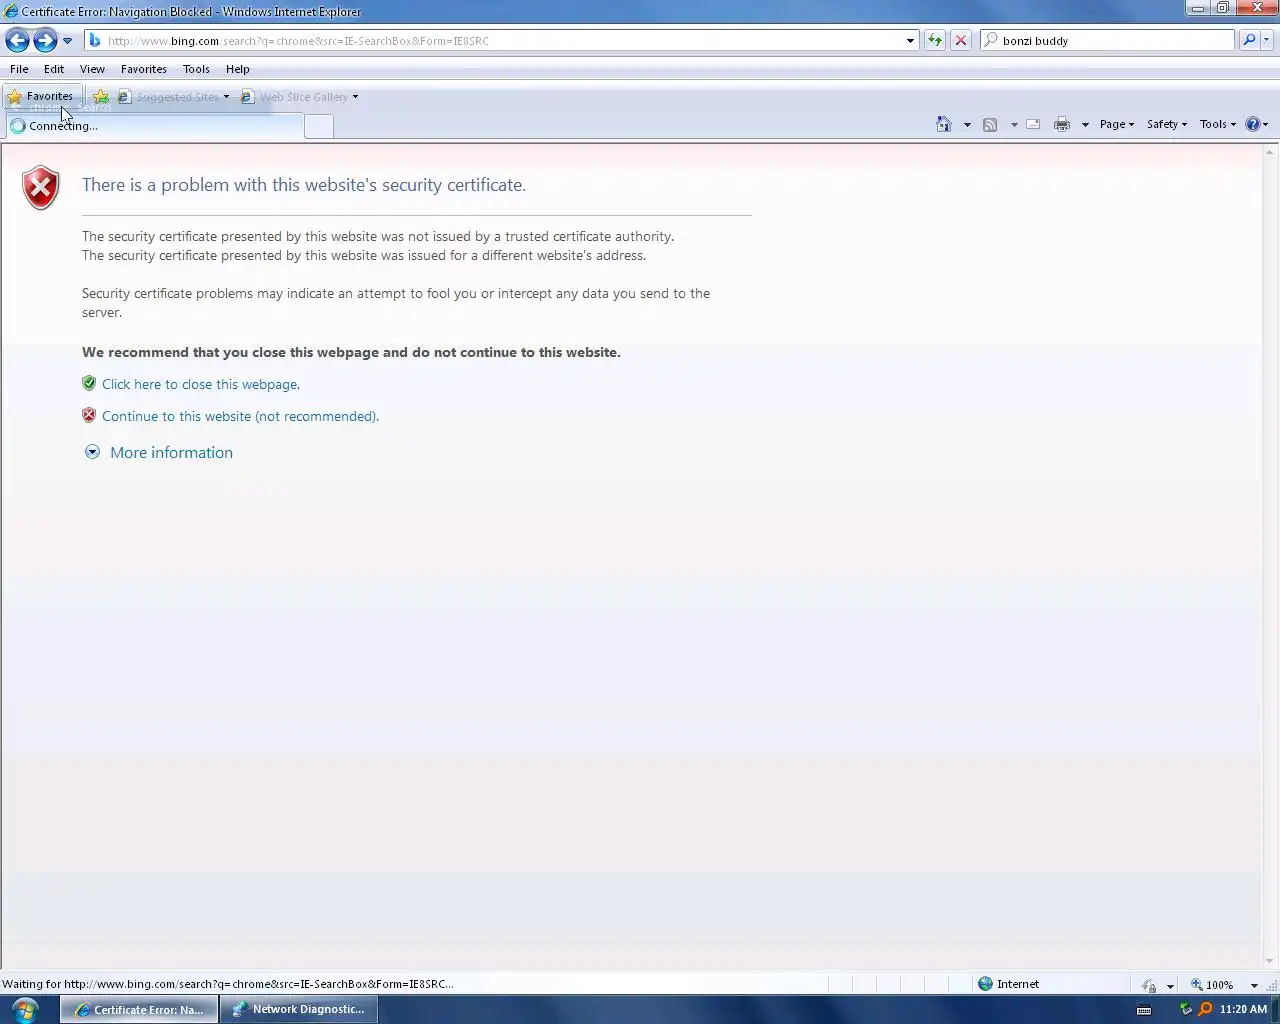
Task: Switch to Network Diagnostics taskbar window
Action: click(299, 1009)
